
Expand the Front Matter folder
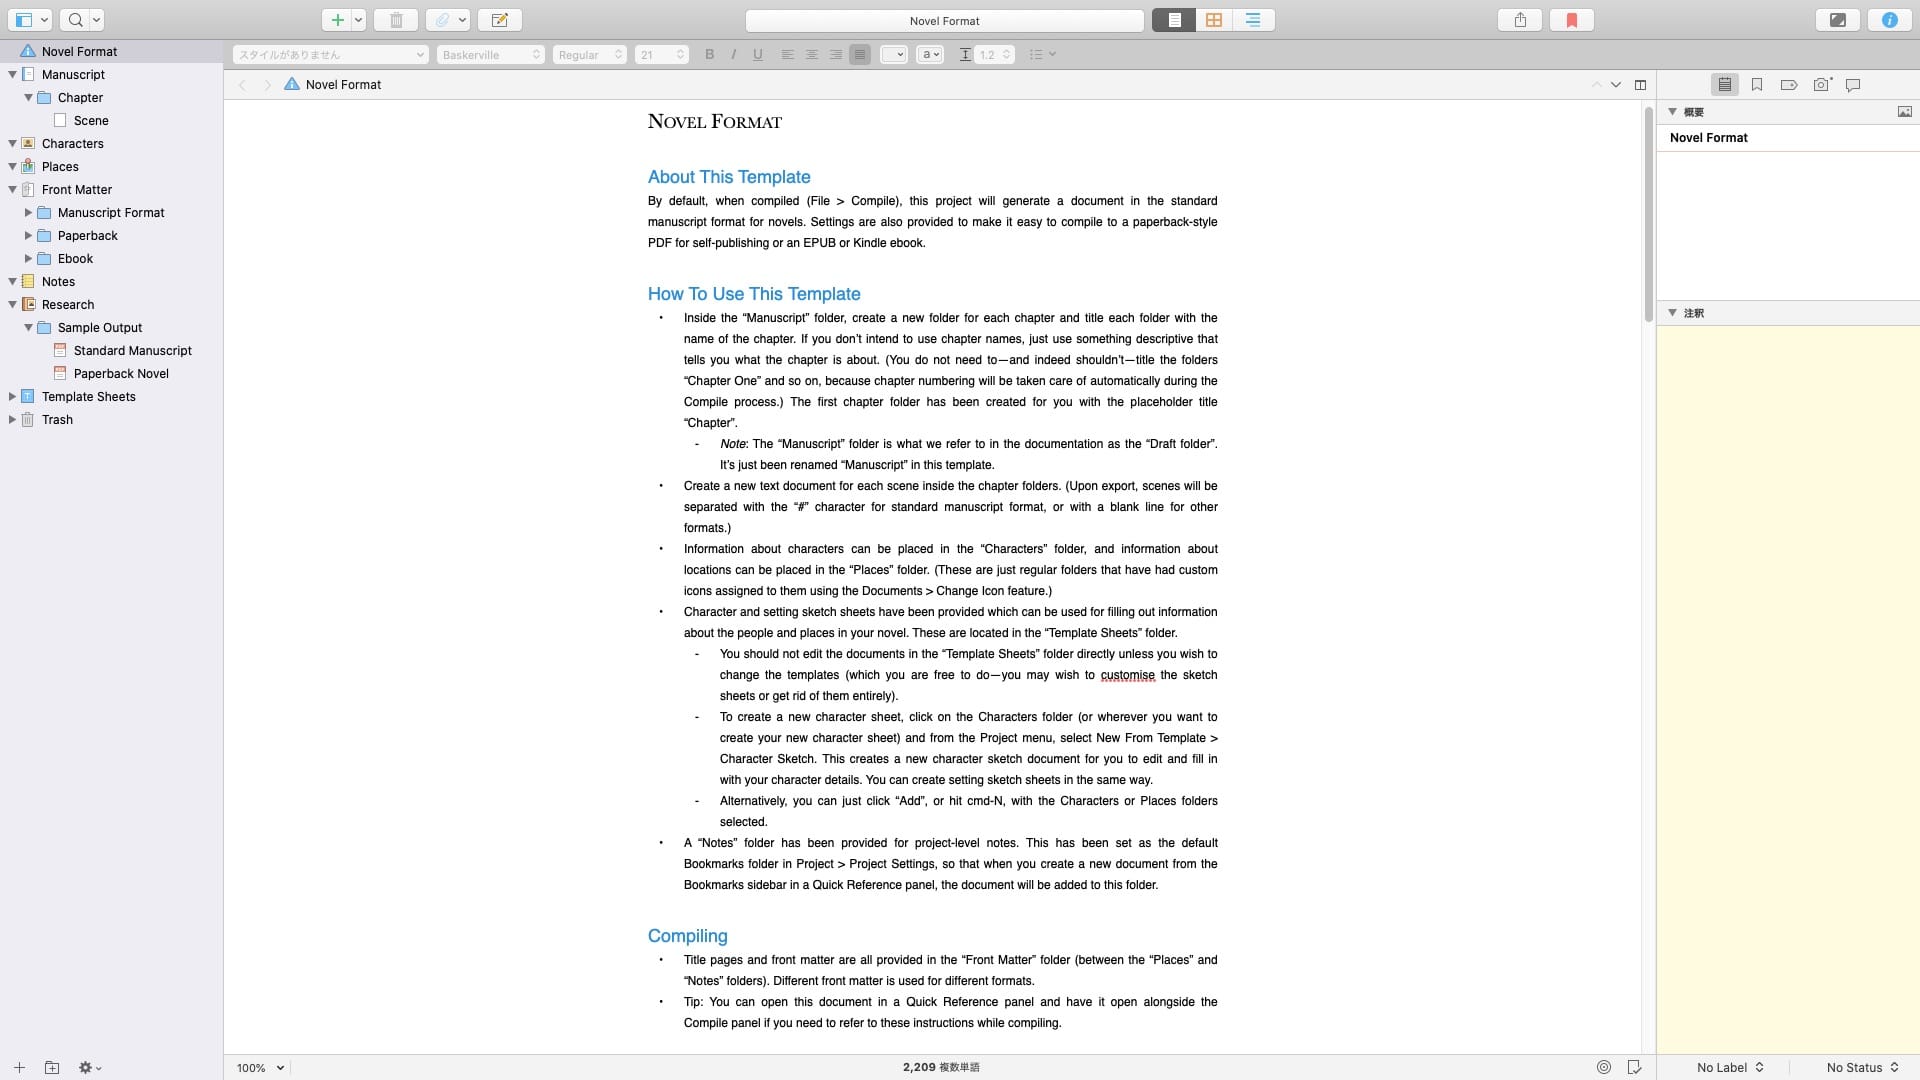11,189
